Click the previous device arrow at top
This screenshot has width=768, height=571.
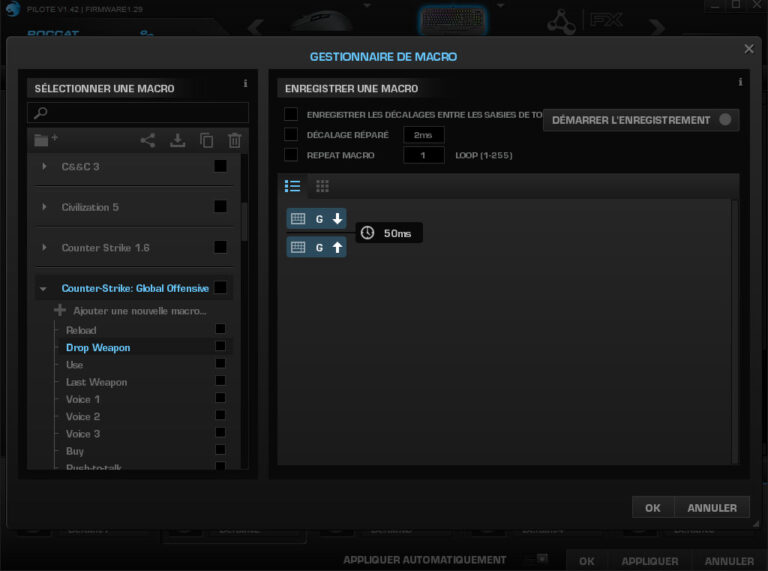pos(256,27)
